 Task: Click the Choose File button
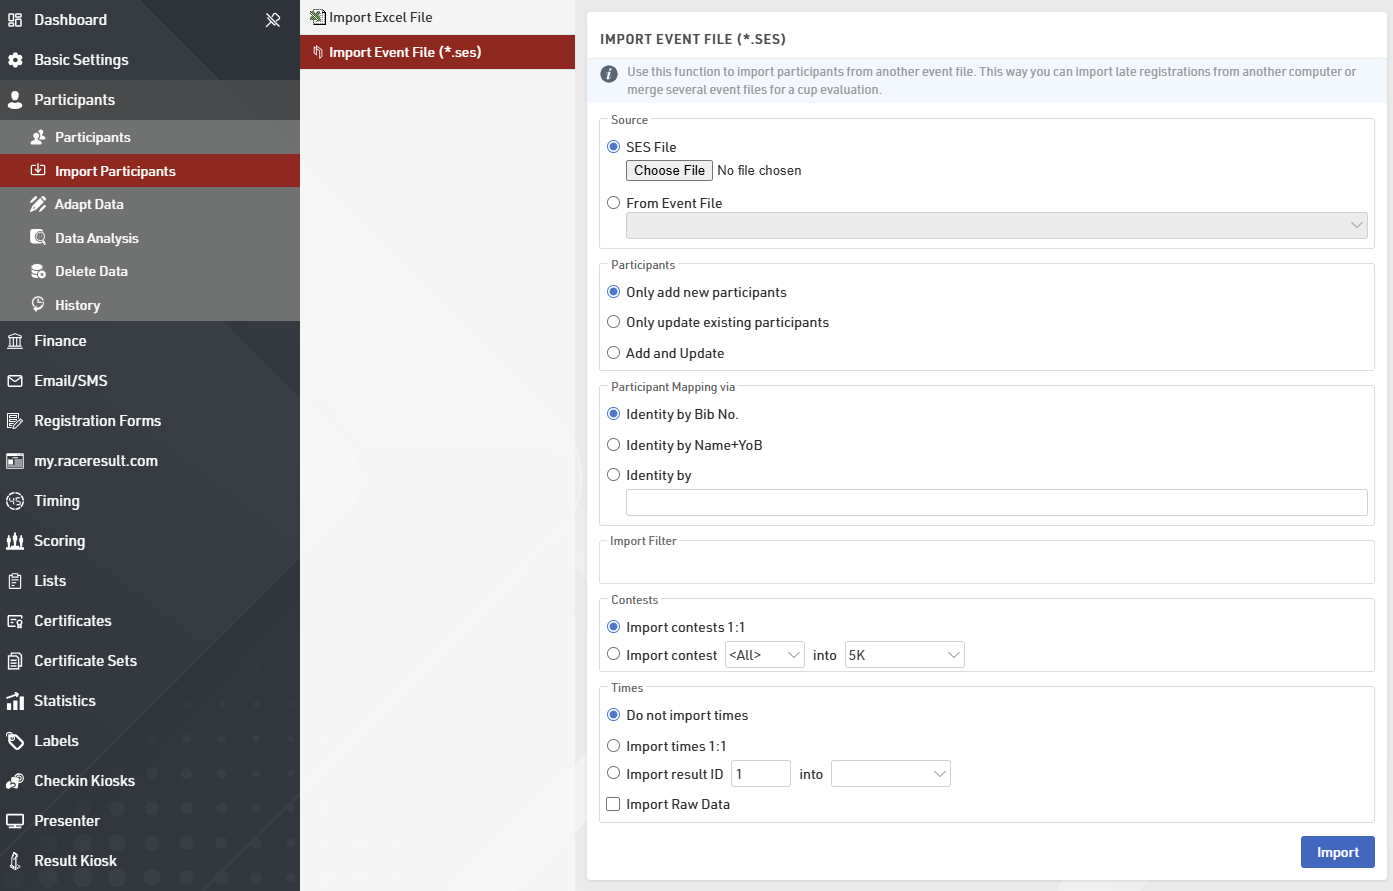pyautogui.click(x=669, y=171)
